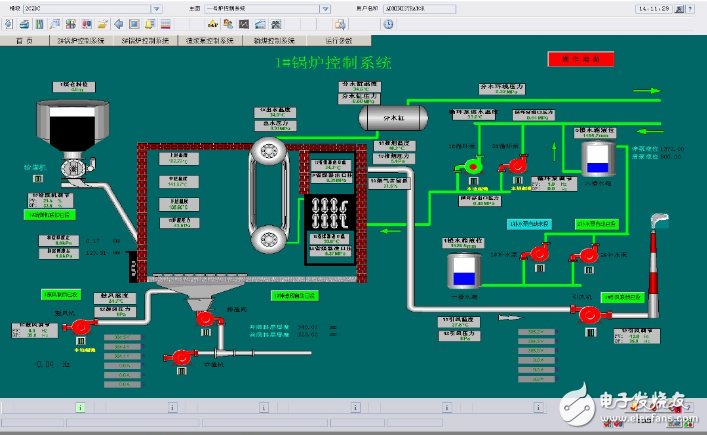Click the 14:11:29 time display
The image size is (707, 435).
coord(654,7)
